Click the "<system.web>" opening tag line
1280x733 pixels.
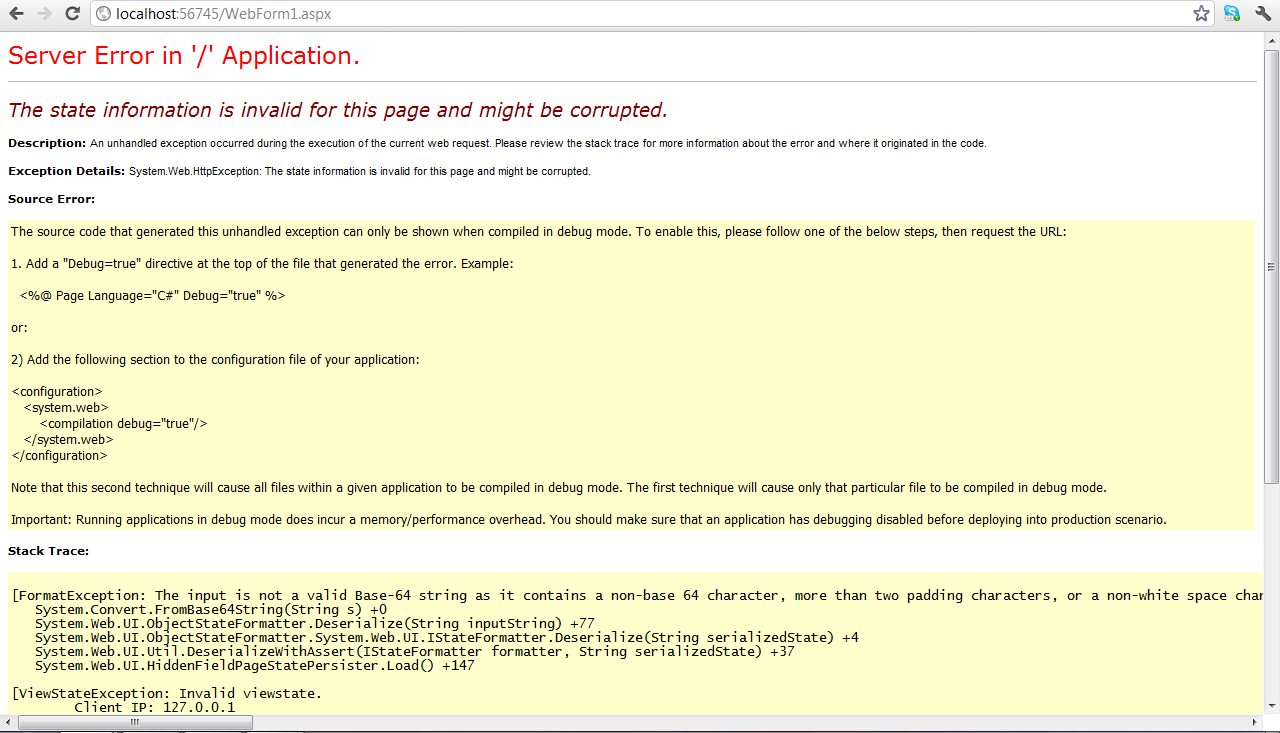[66, 408]
